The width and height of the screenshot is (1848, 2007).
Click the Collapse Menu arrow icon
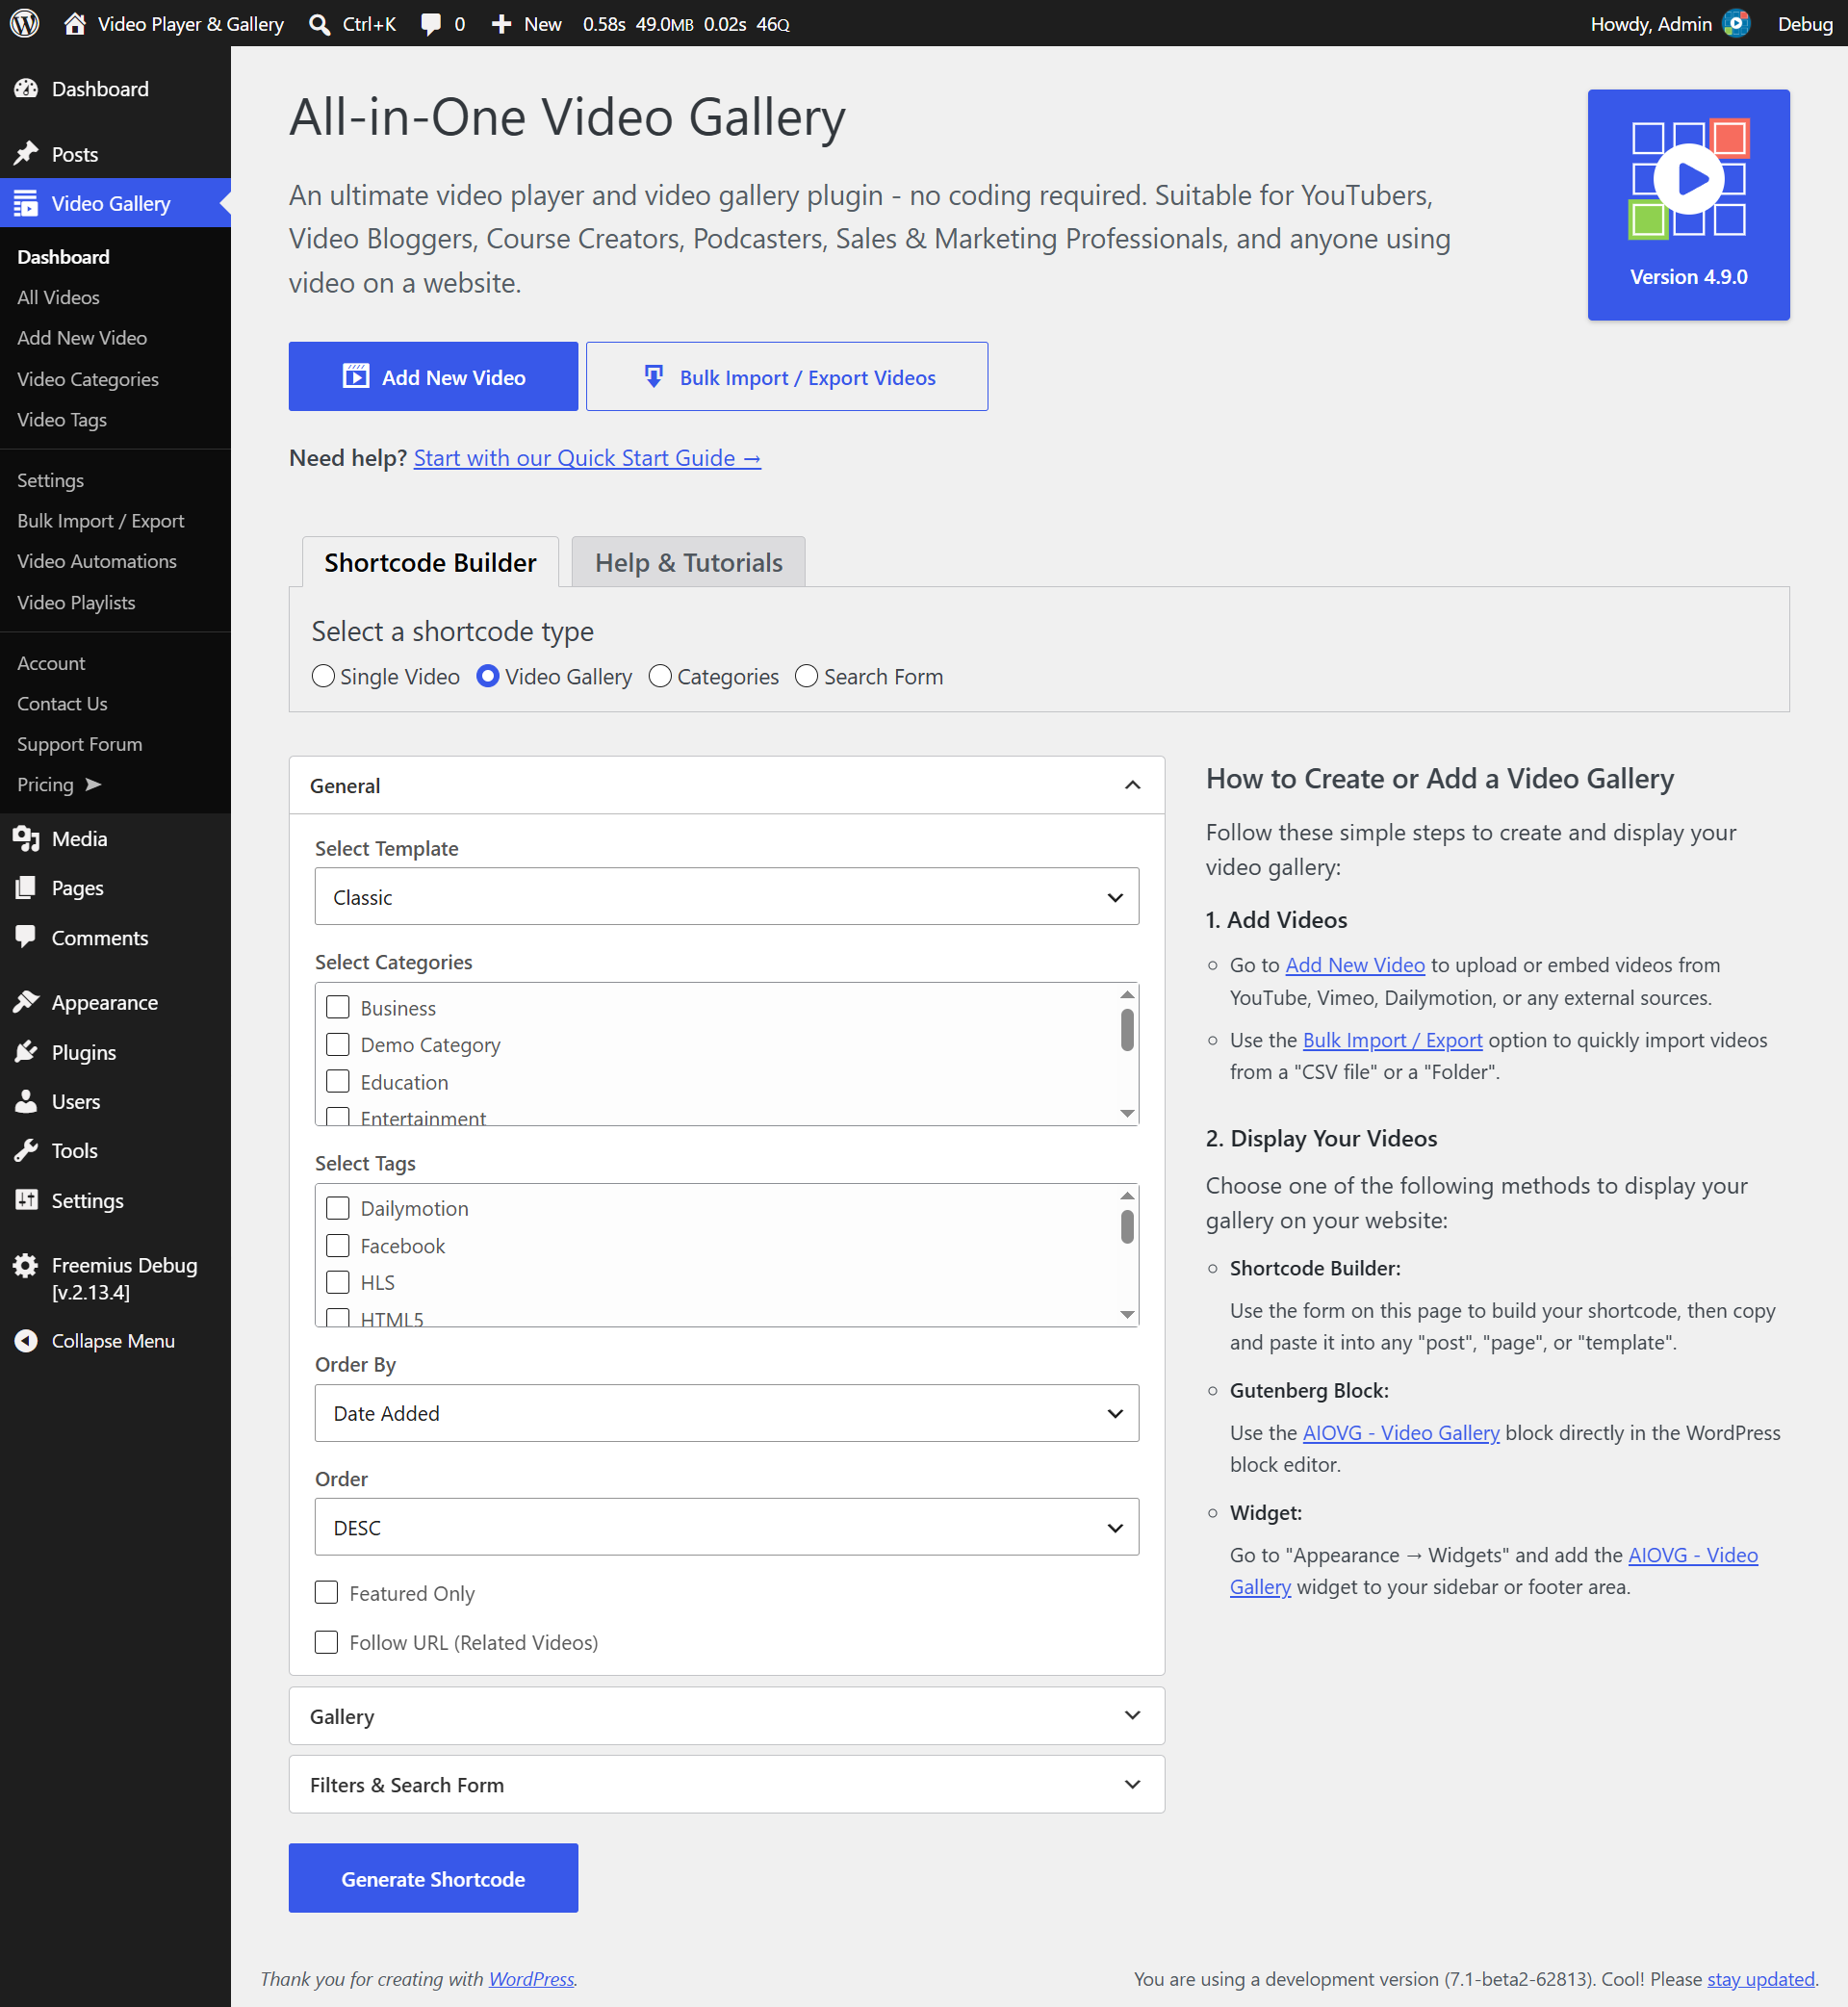[x=26, y=1341]
